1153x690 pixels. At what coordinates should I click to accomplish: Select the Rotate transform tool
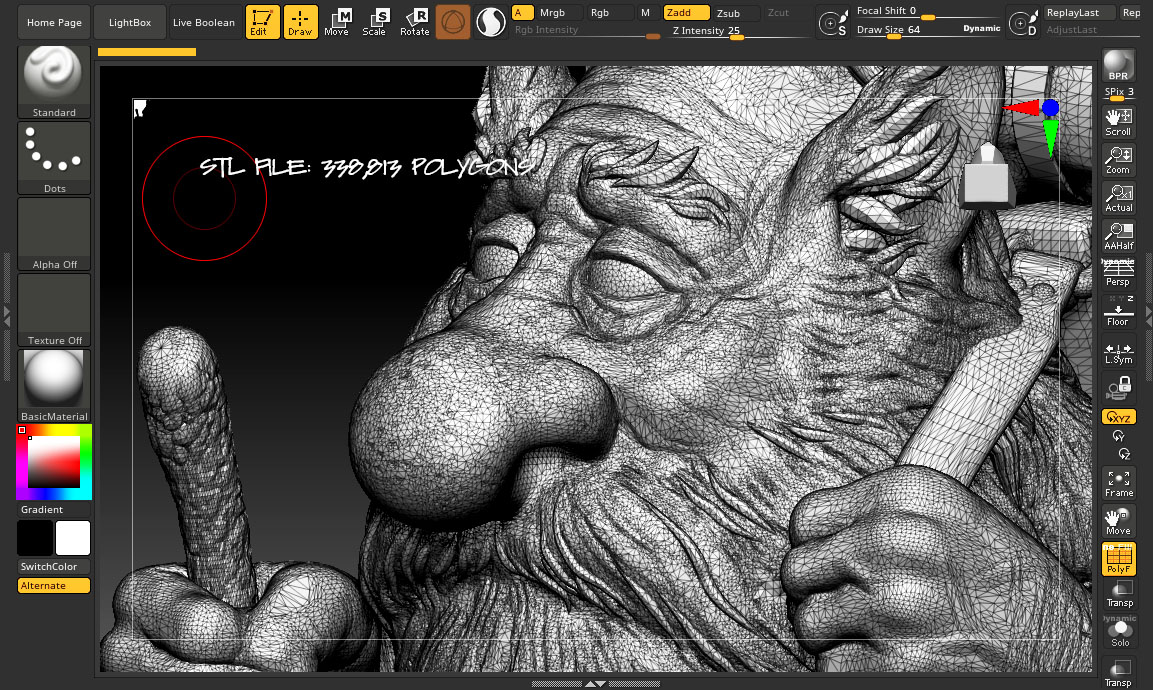[x=414, y=22]
